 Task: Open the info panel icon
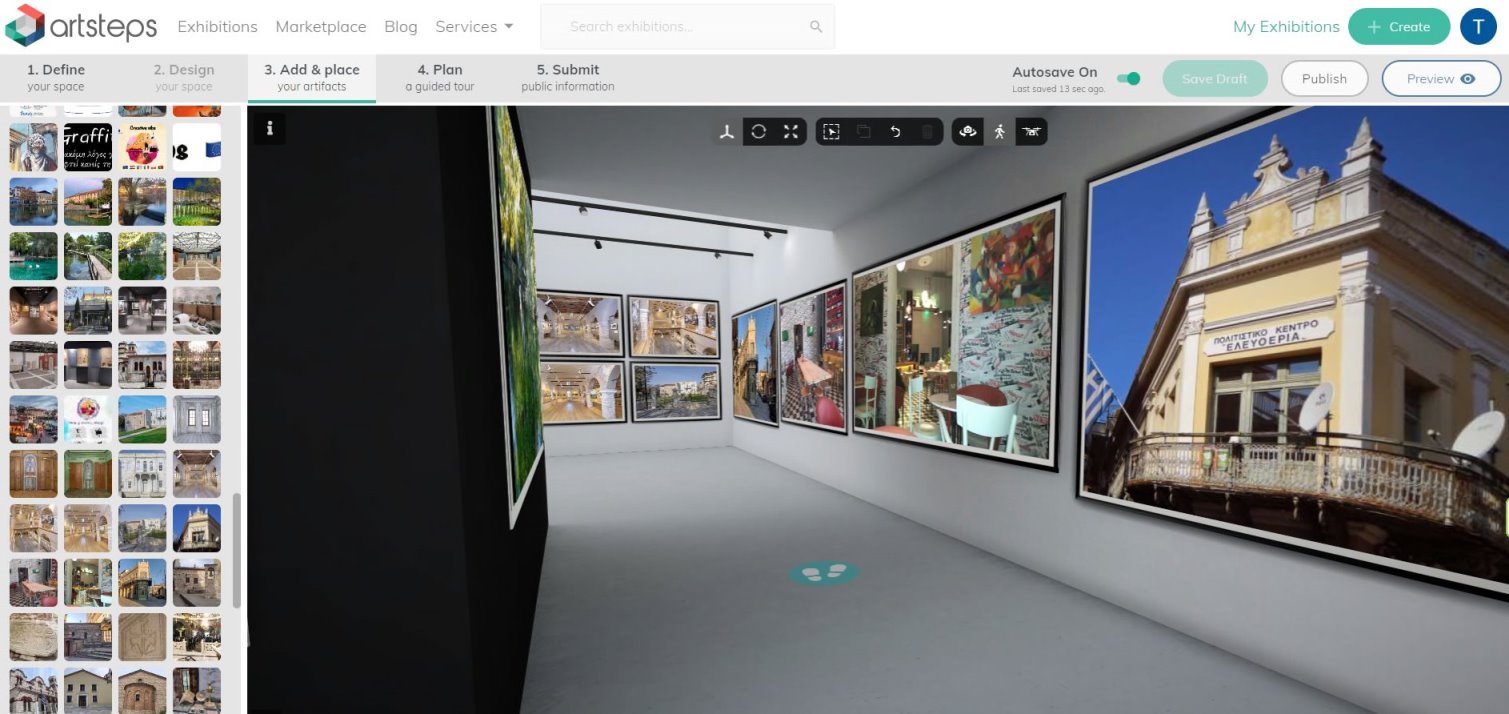coord(270,128)
